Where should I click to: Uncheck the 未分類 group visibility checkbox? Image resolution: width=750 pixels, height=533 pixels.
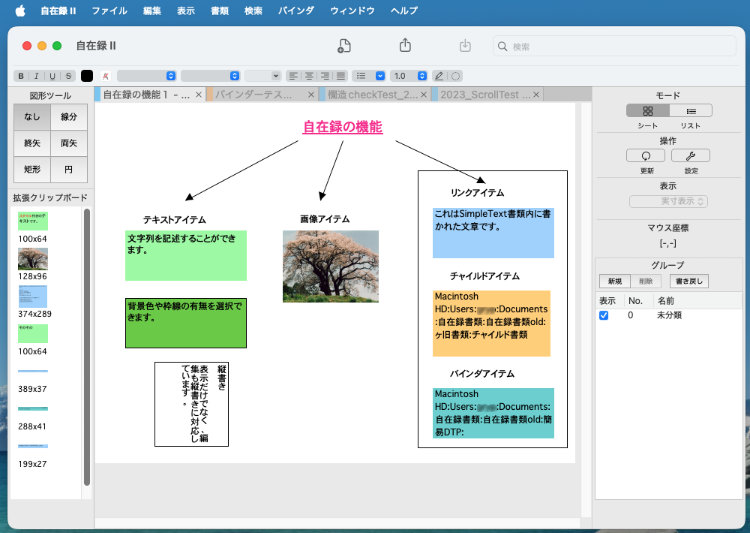pyautogui.click(x=603, y=315)
